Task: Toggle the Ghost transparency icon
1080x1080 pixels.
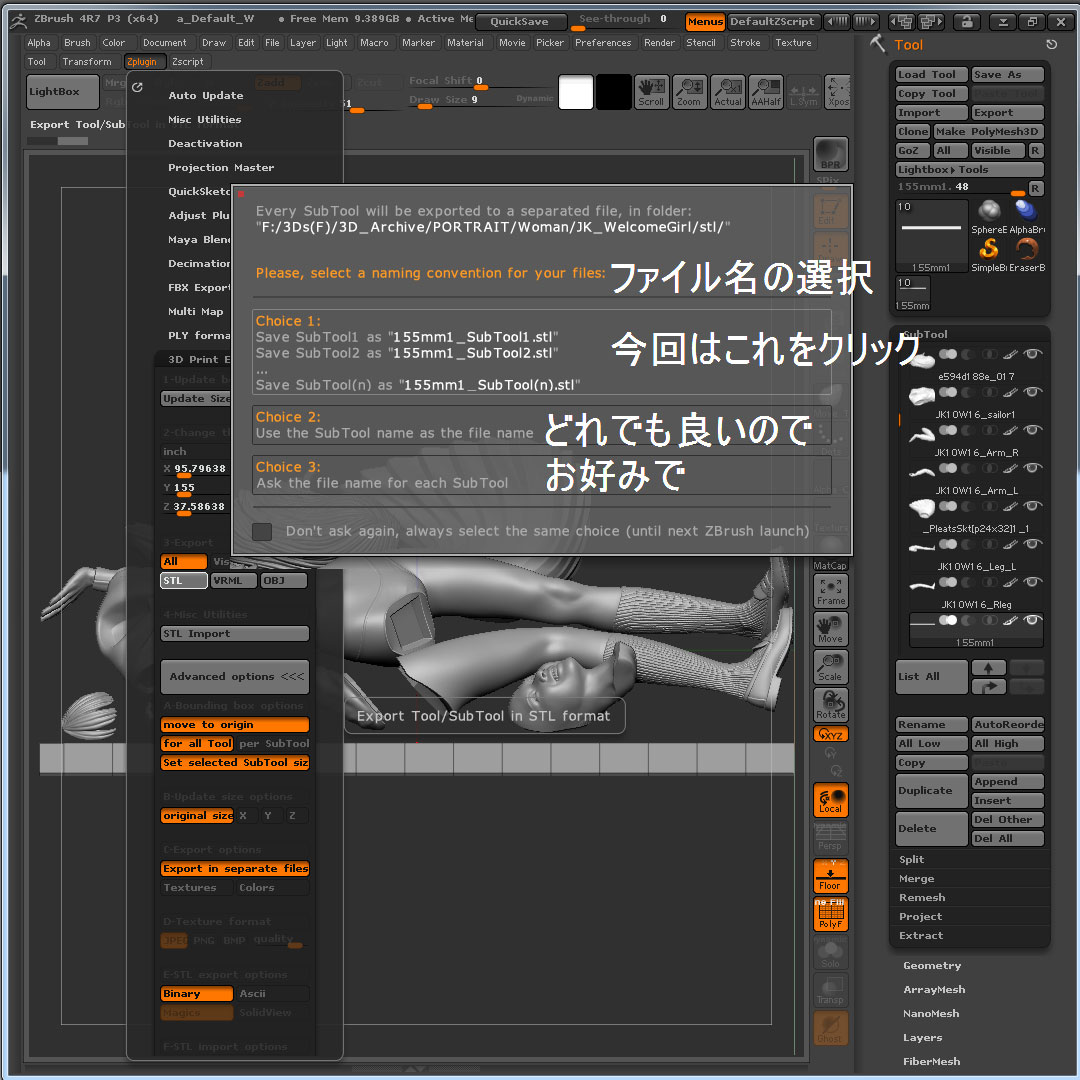Action: point(831,1028)
